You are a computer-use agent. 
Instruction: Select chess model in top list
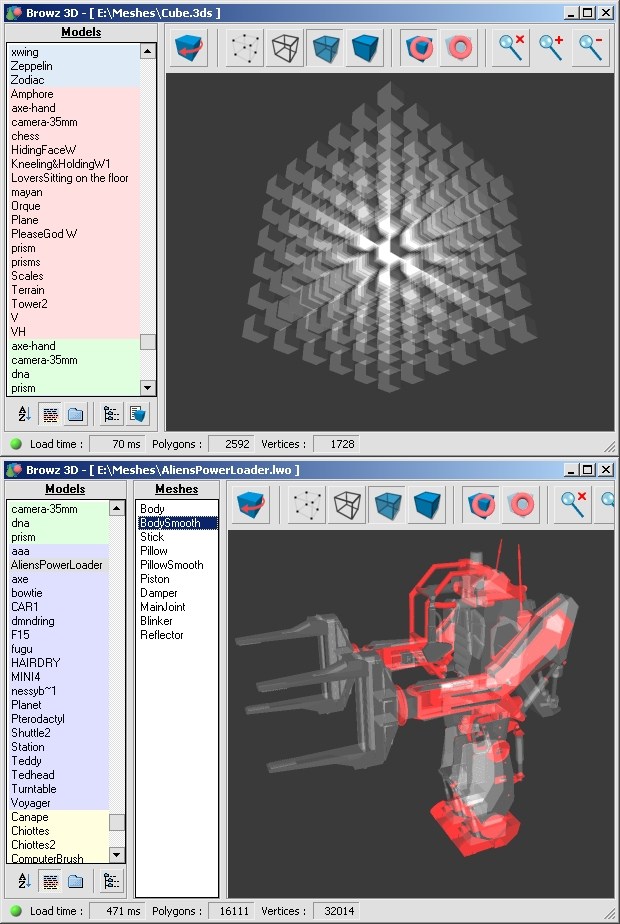pos(74,136)
